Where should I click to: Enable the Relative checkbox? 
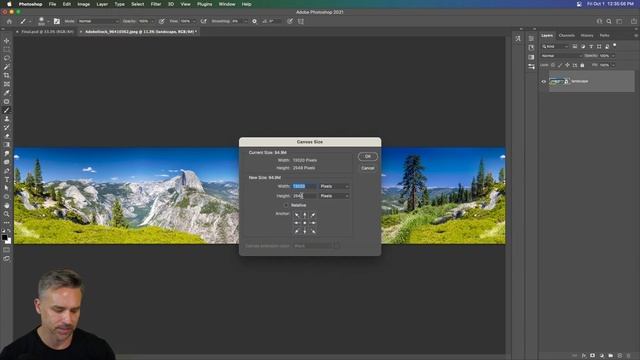pyautogui.click(x=287, y=205)
